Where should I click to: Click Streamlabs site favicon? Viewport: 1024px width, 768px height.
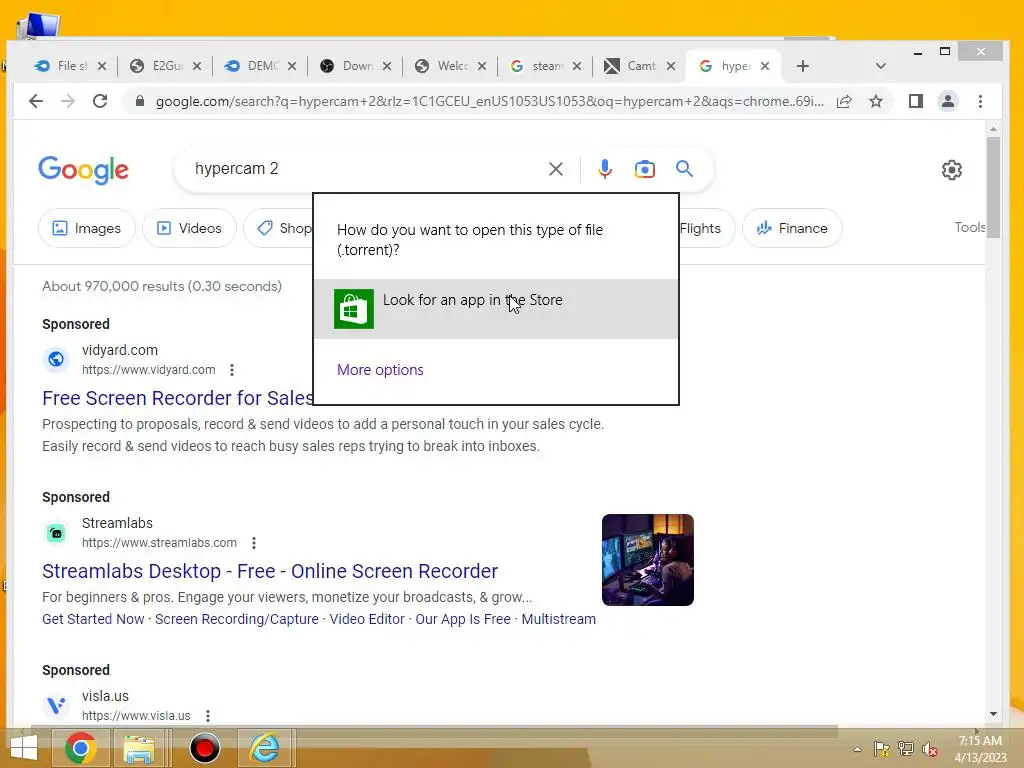[56, 532]
